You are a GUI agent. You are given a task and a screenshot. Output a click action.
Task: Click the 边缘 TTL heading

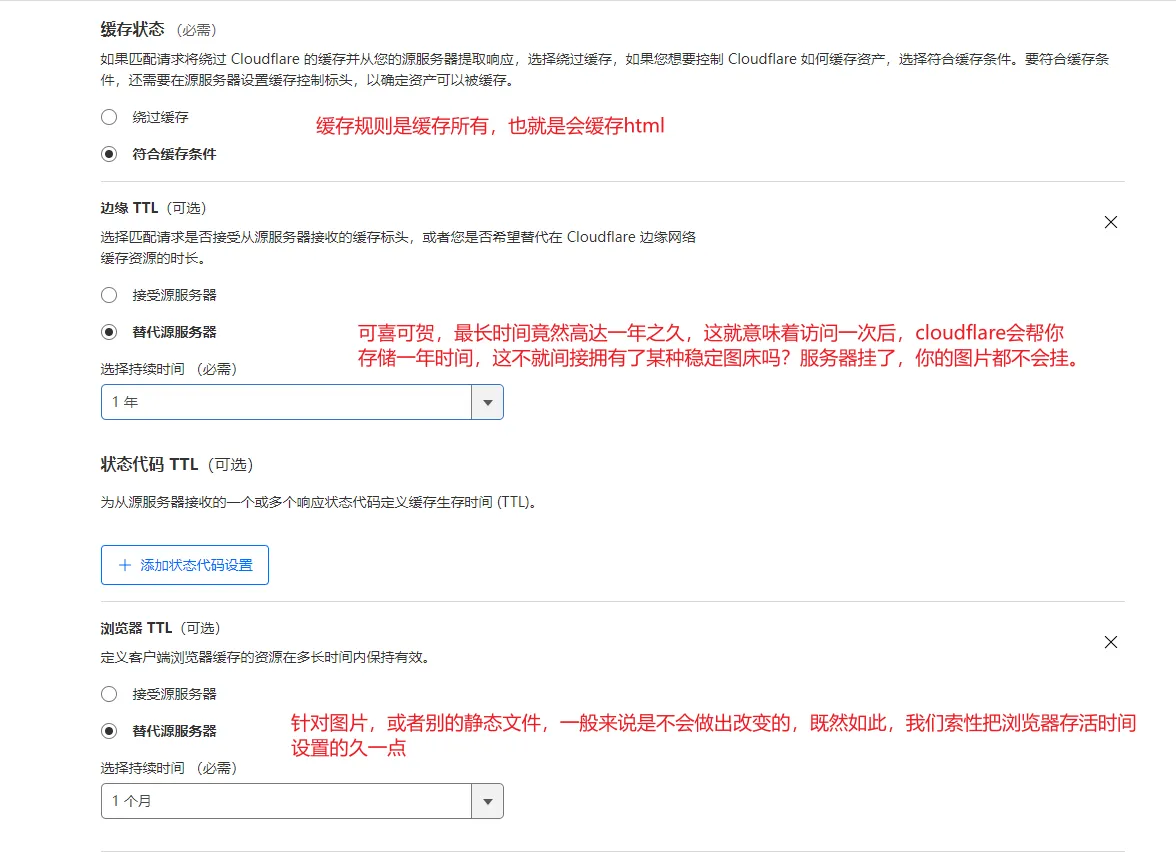pyautogui.click(x=129, y=208)
